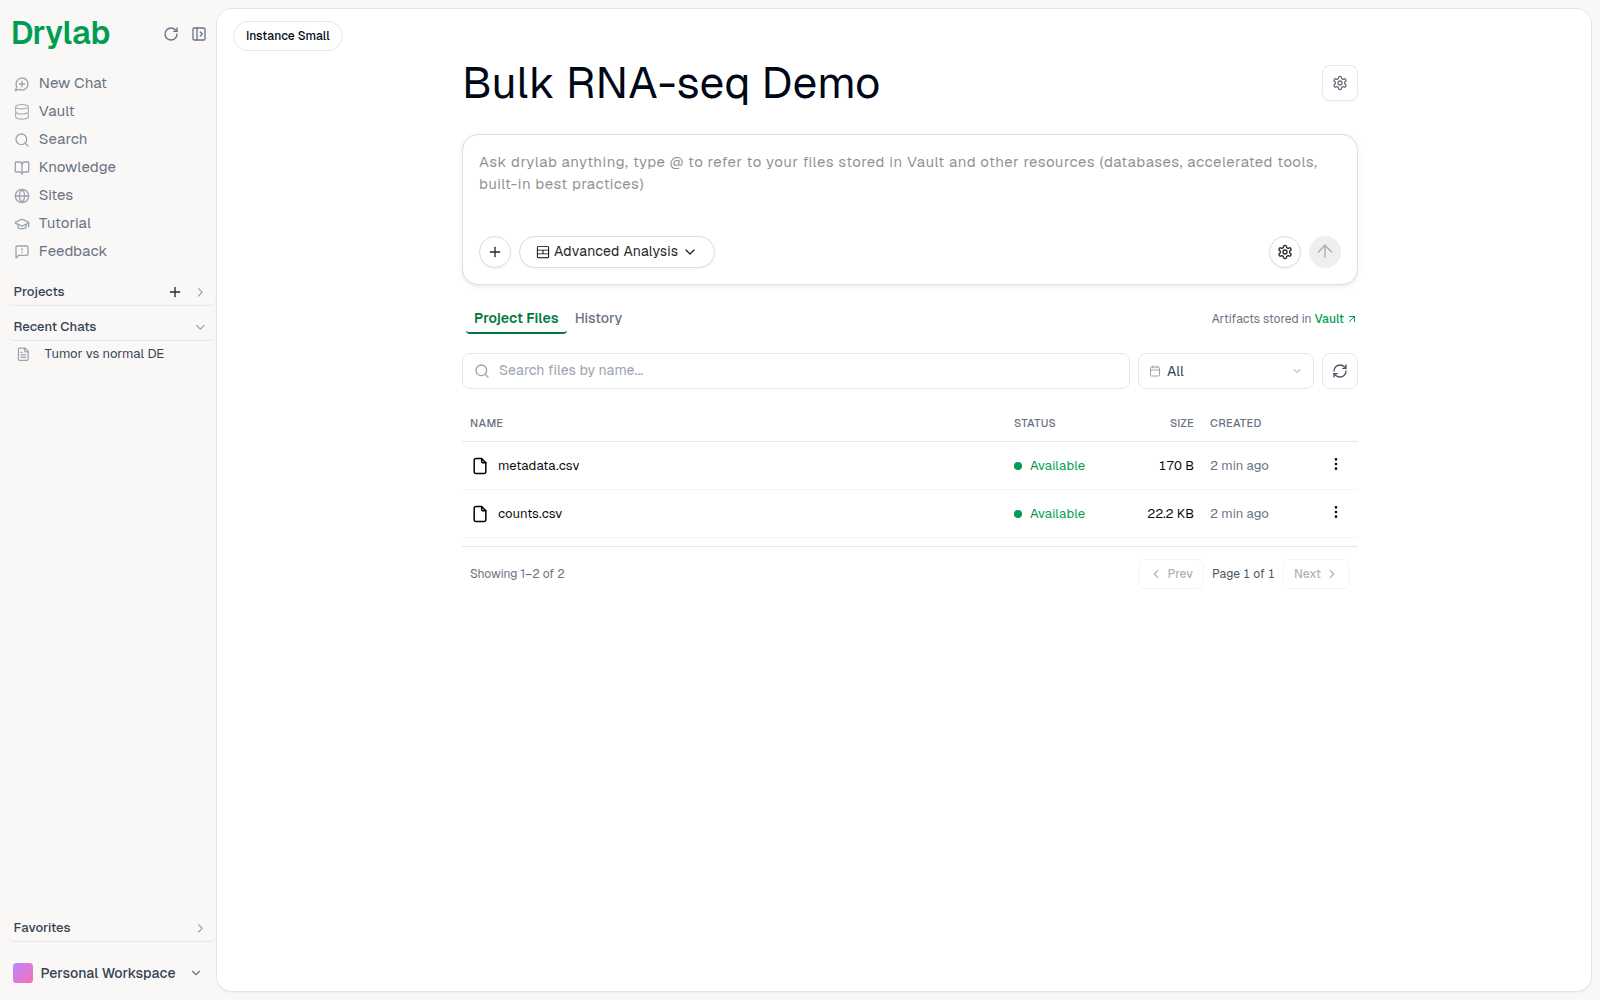Image resolution: width=1600 pixels, height=1000 pixels.
Task: Click the SIZE column header
Action: [x=1182, y=423]
